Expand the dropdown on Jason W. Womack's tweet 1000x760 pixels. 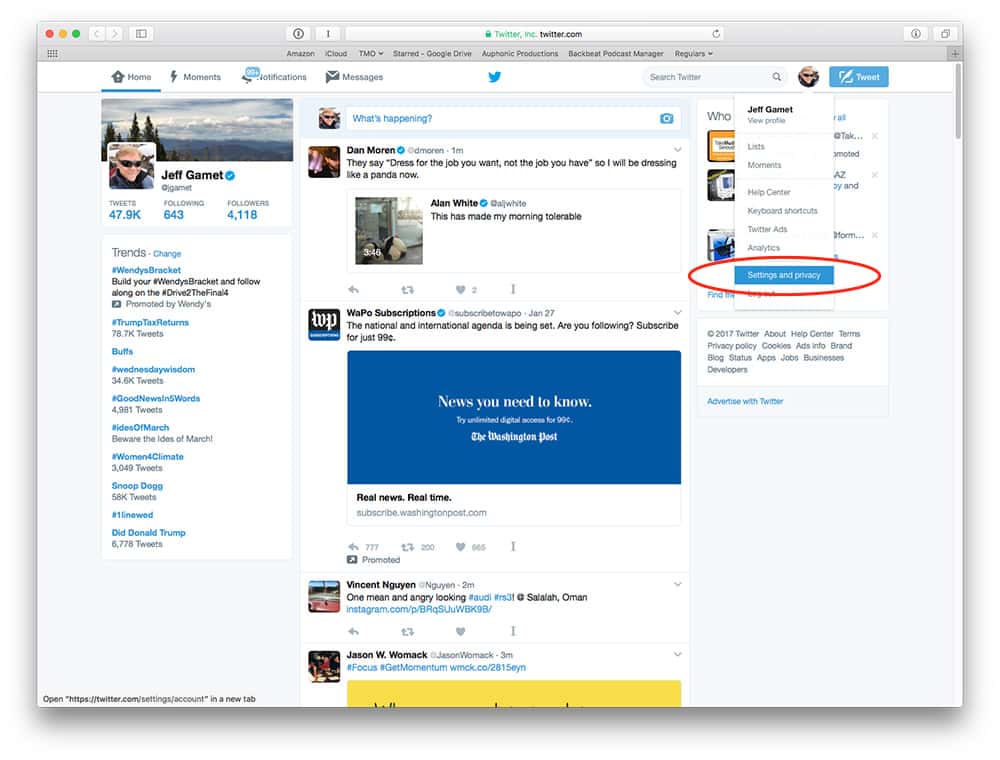pyautogui.click(x=677, y=655)
